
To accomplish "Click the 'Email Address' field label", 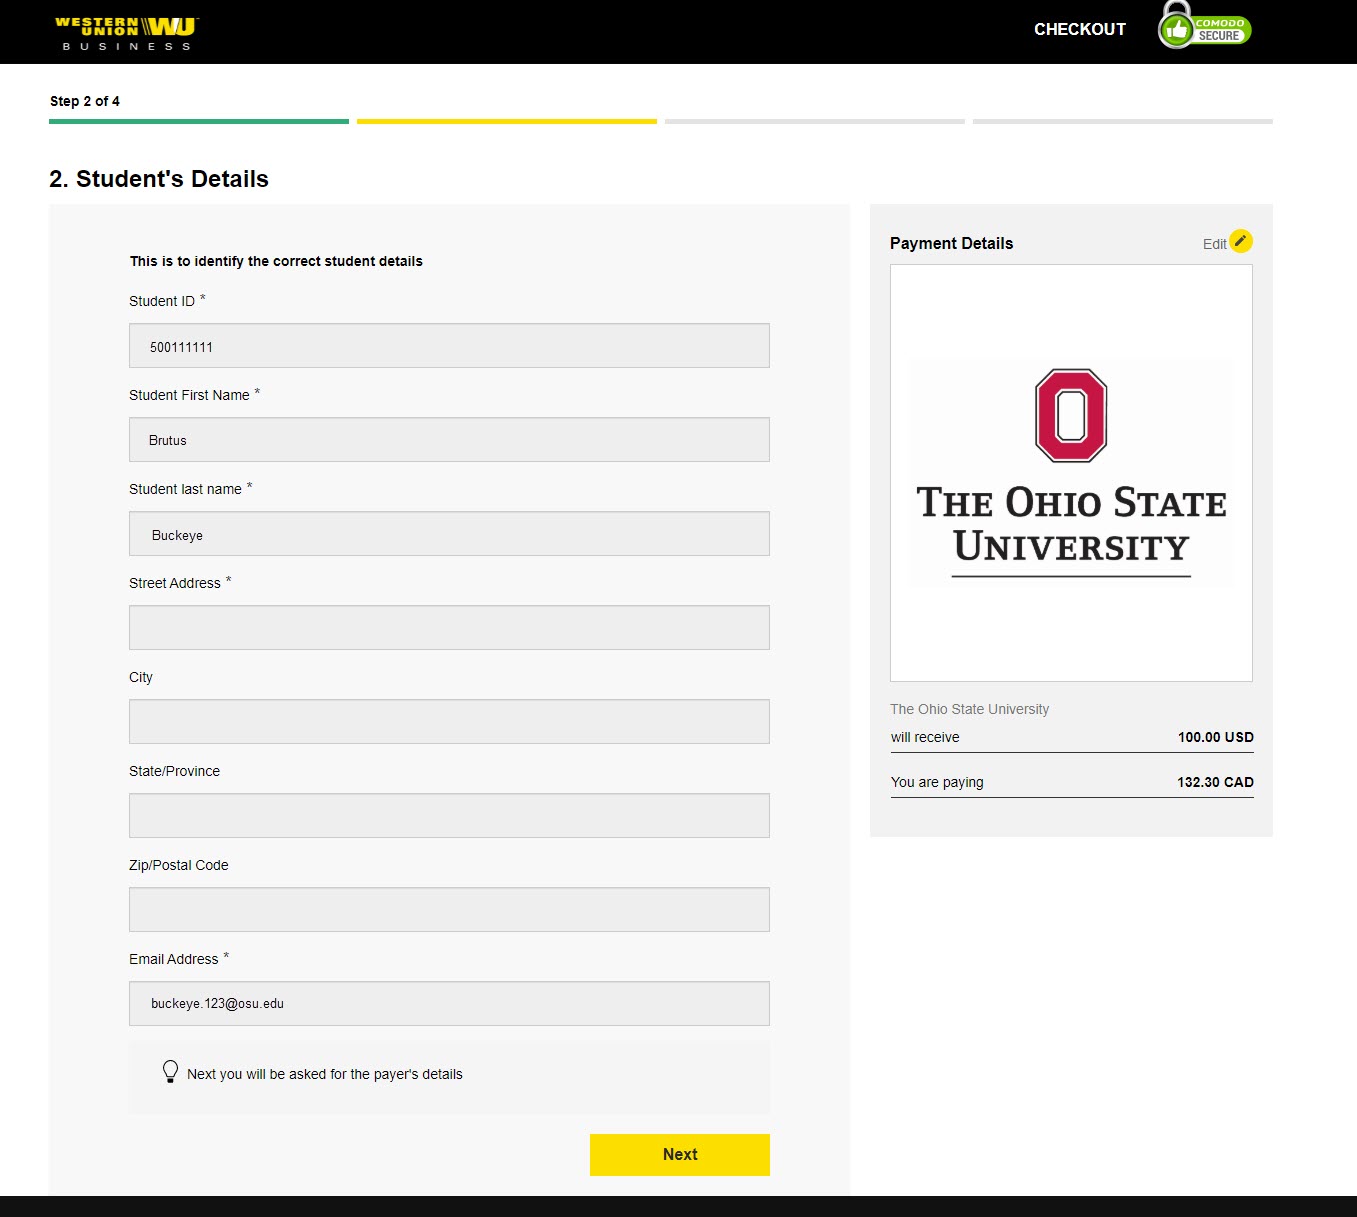I will click(x=174, y=959).
